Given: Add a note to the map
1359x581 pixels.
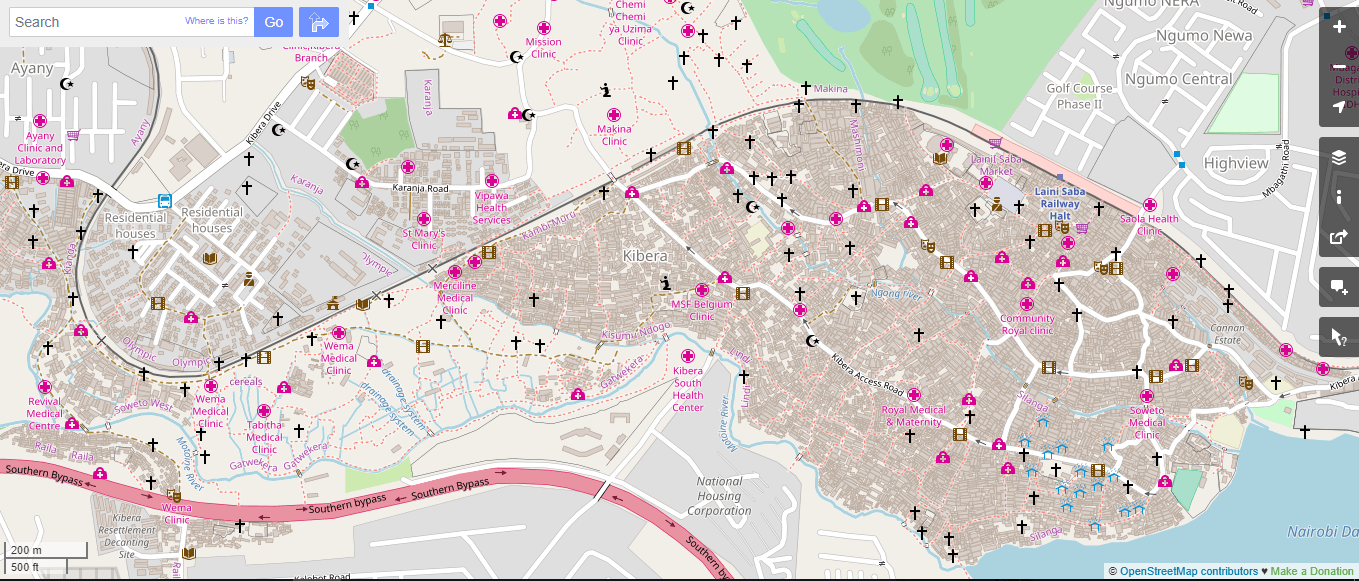Looking at the screenshot, I should click(x=1338, y=287).
